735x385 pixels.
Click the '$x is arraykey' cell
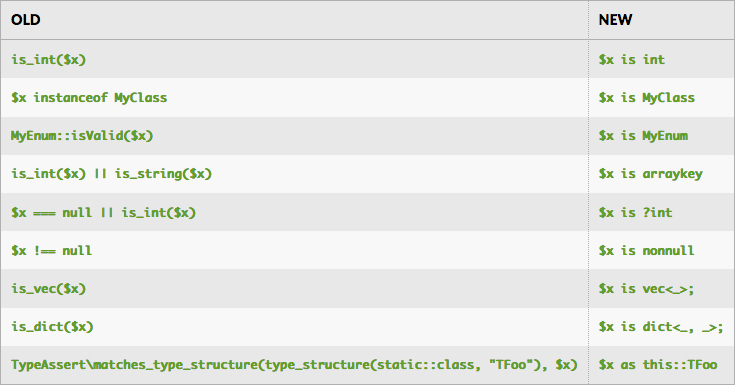[x=651, y=174]
